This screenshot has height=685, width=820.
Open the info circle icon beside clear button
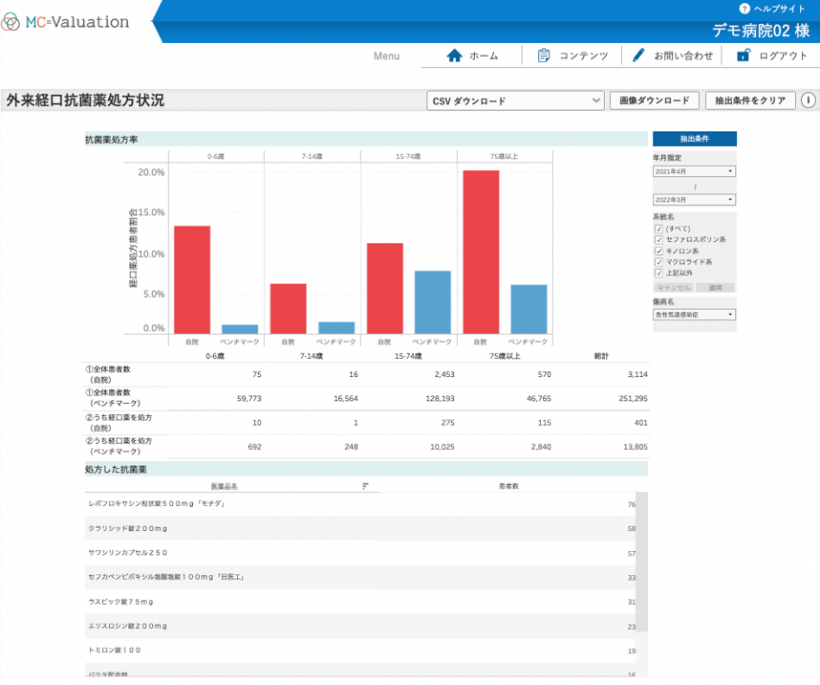(x=808, y=101)
